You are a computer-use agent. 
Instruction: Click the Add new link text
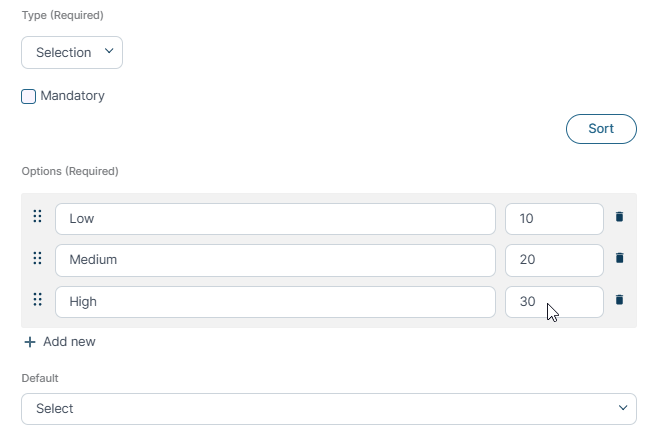pyautogui.click(x=69, y=342)
